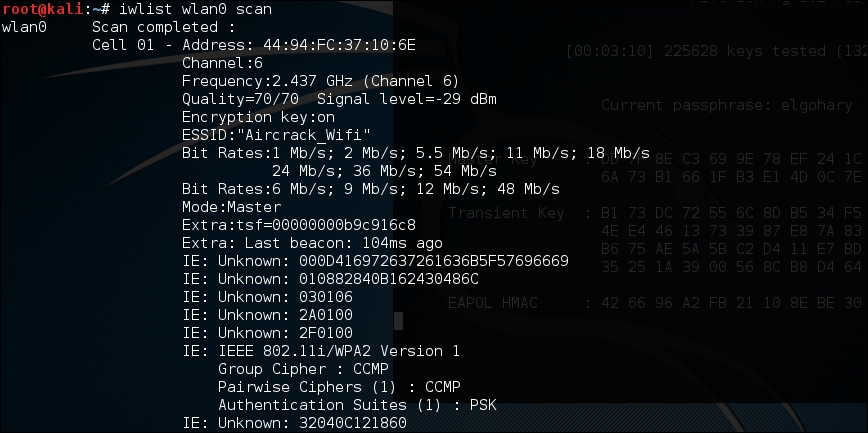Image resolution: width=868 pixels, height=433 pixels.
Task: Click the "Encryption key:on" line
Action: click(x=258, y=116)
